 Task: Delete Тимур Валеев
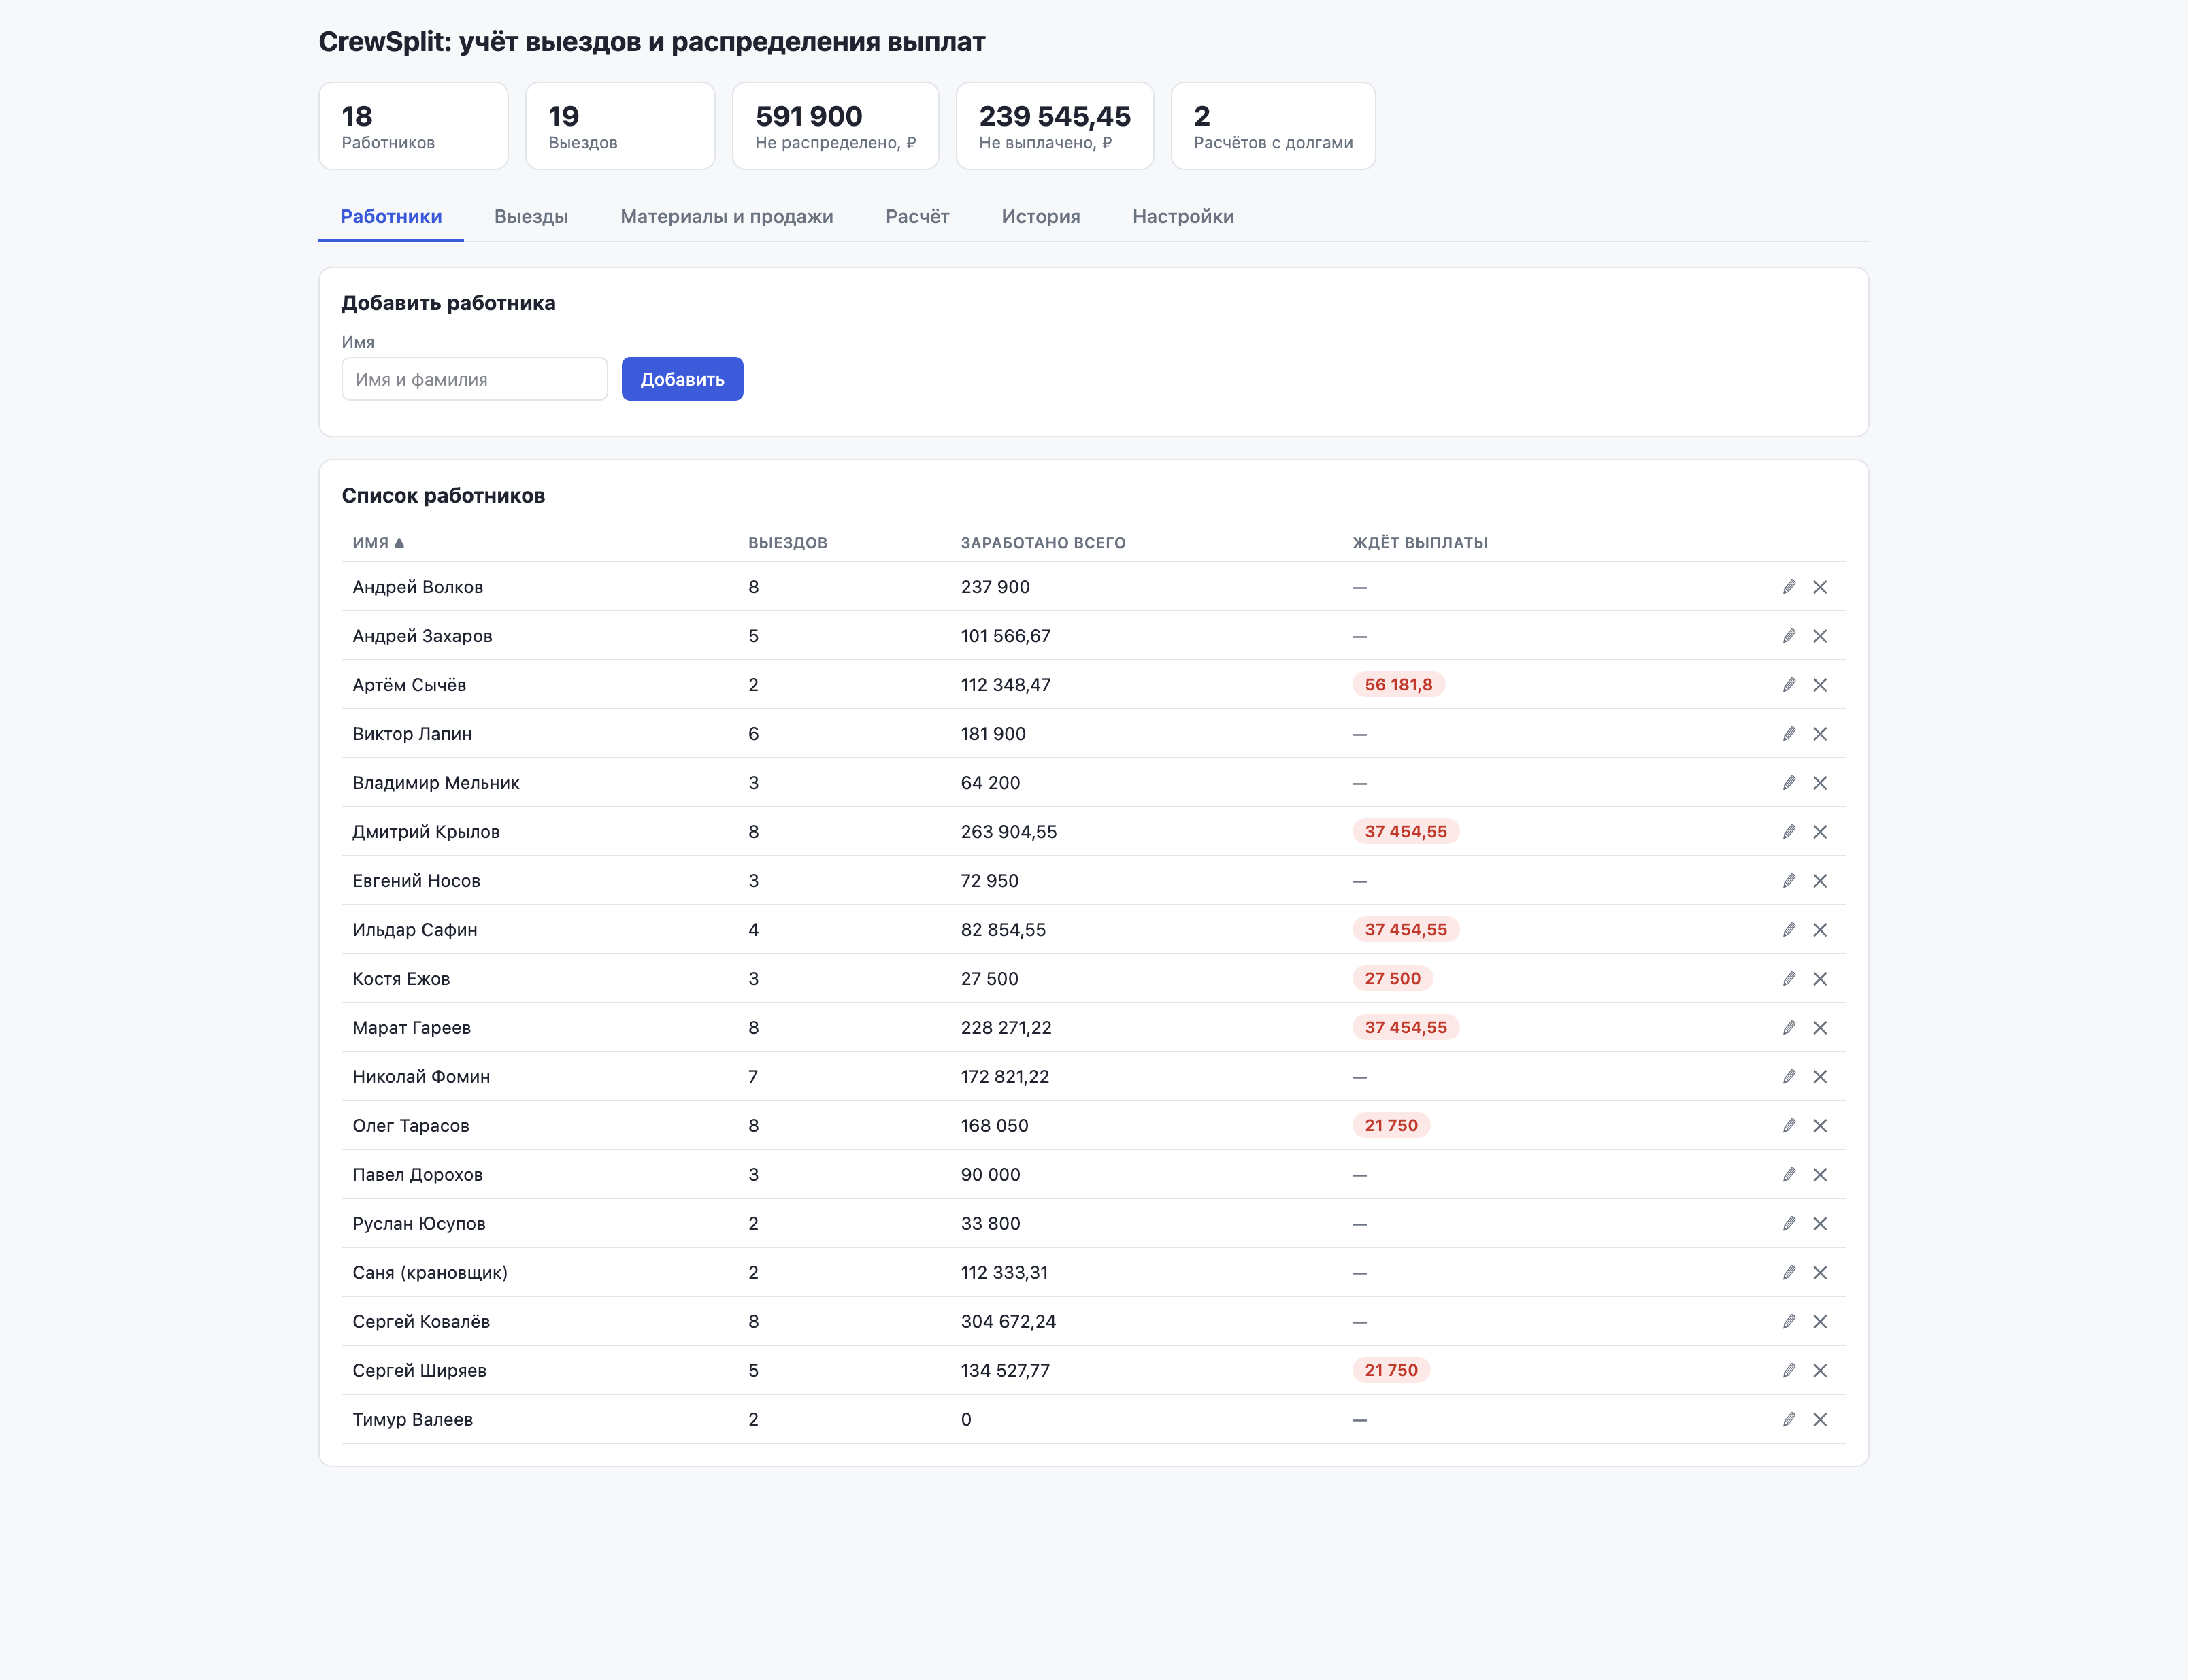[x=1820, y=1420]
